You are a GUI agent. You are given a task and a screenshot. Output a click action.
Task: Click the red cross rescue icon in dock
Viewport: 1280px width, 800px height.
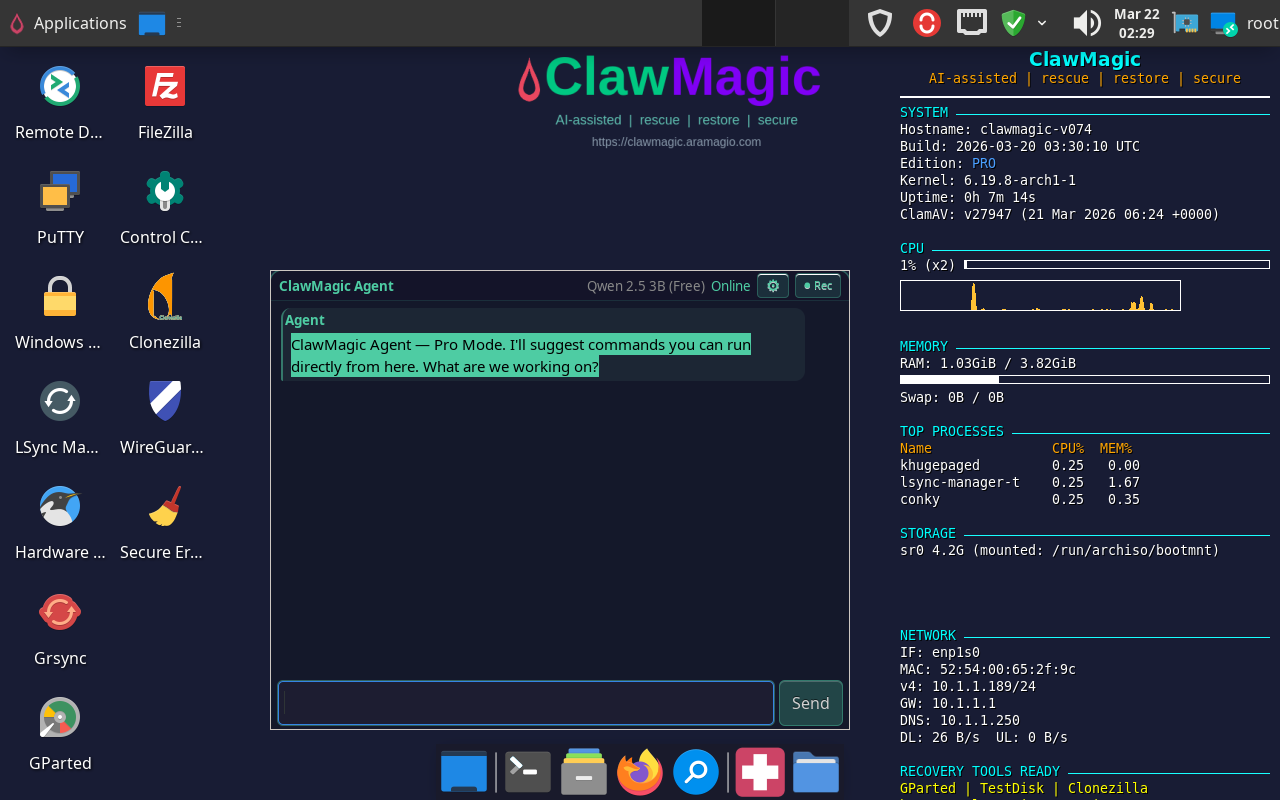click(x=760, y=772)
